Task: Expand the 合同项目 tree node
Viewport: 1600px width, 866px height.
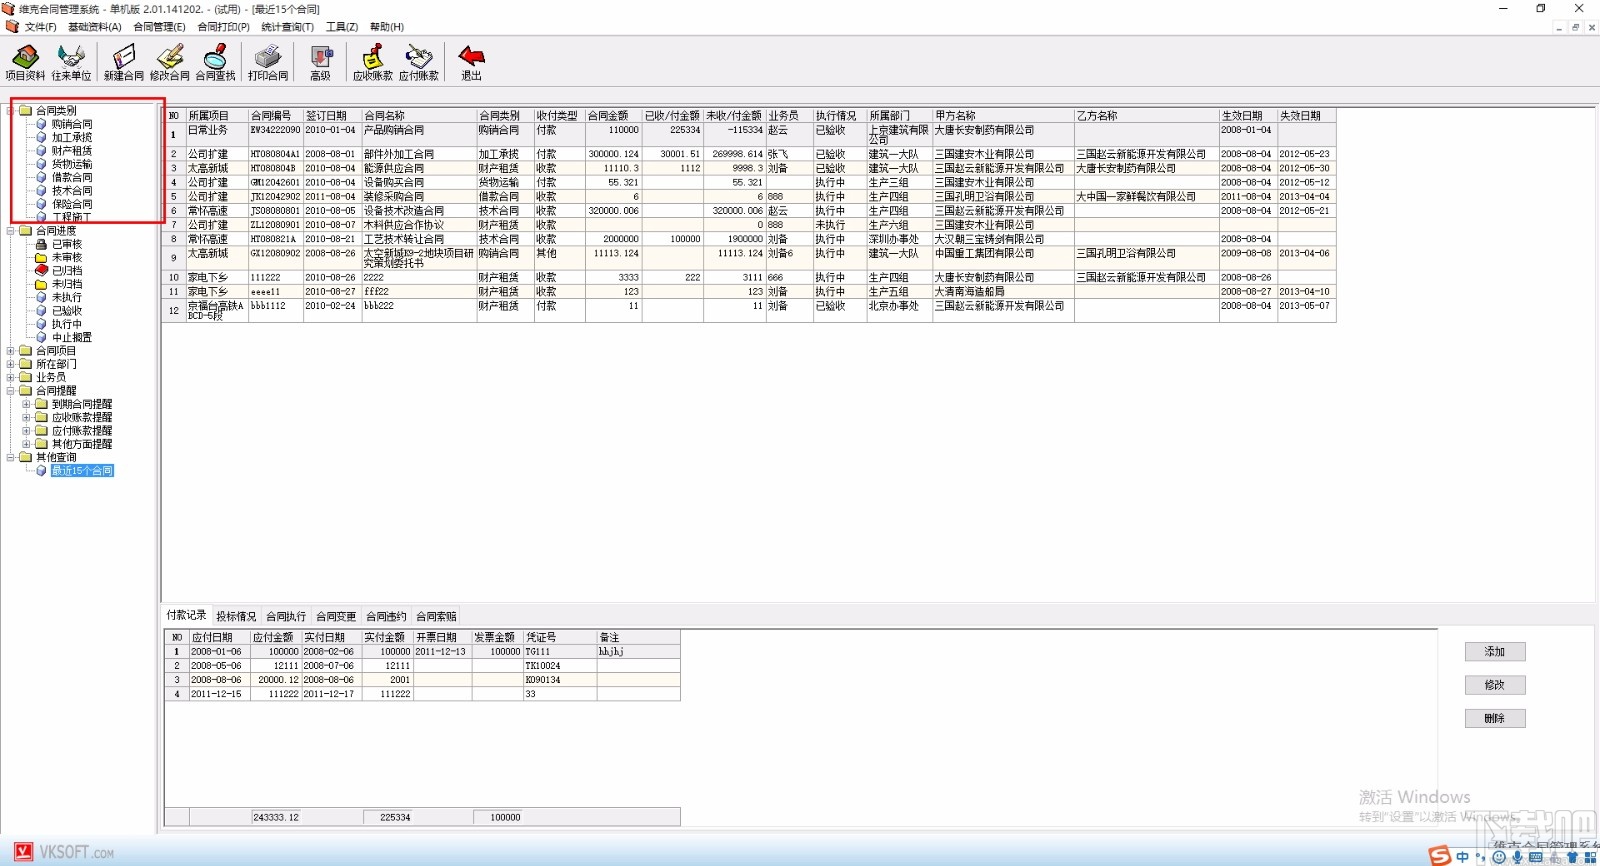Action: [11, 351]
